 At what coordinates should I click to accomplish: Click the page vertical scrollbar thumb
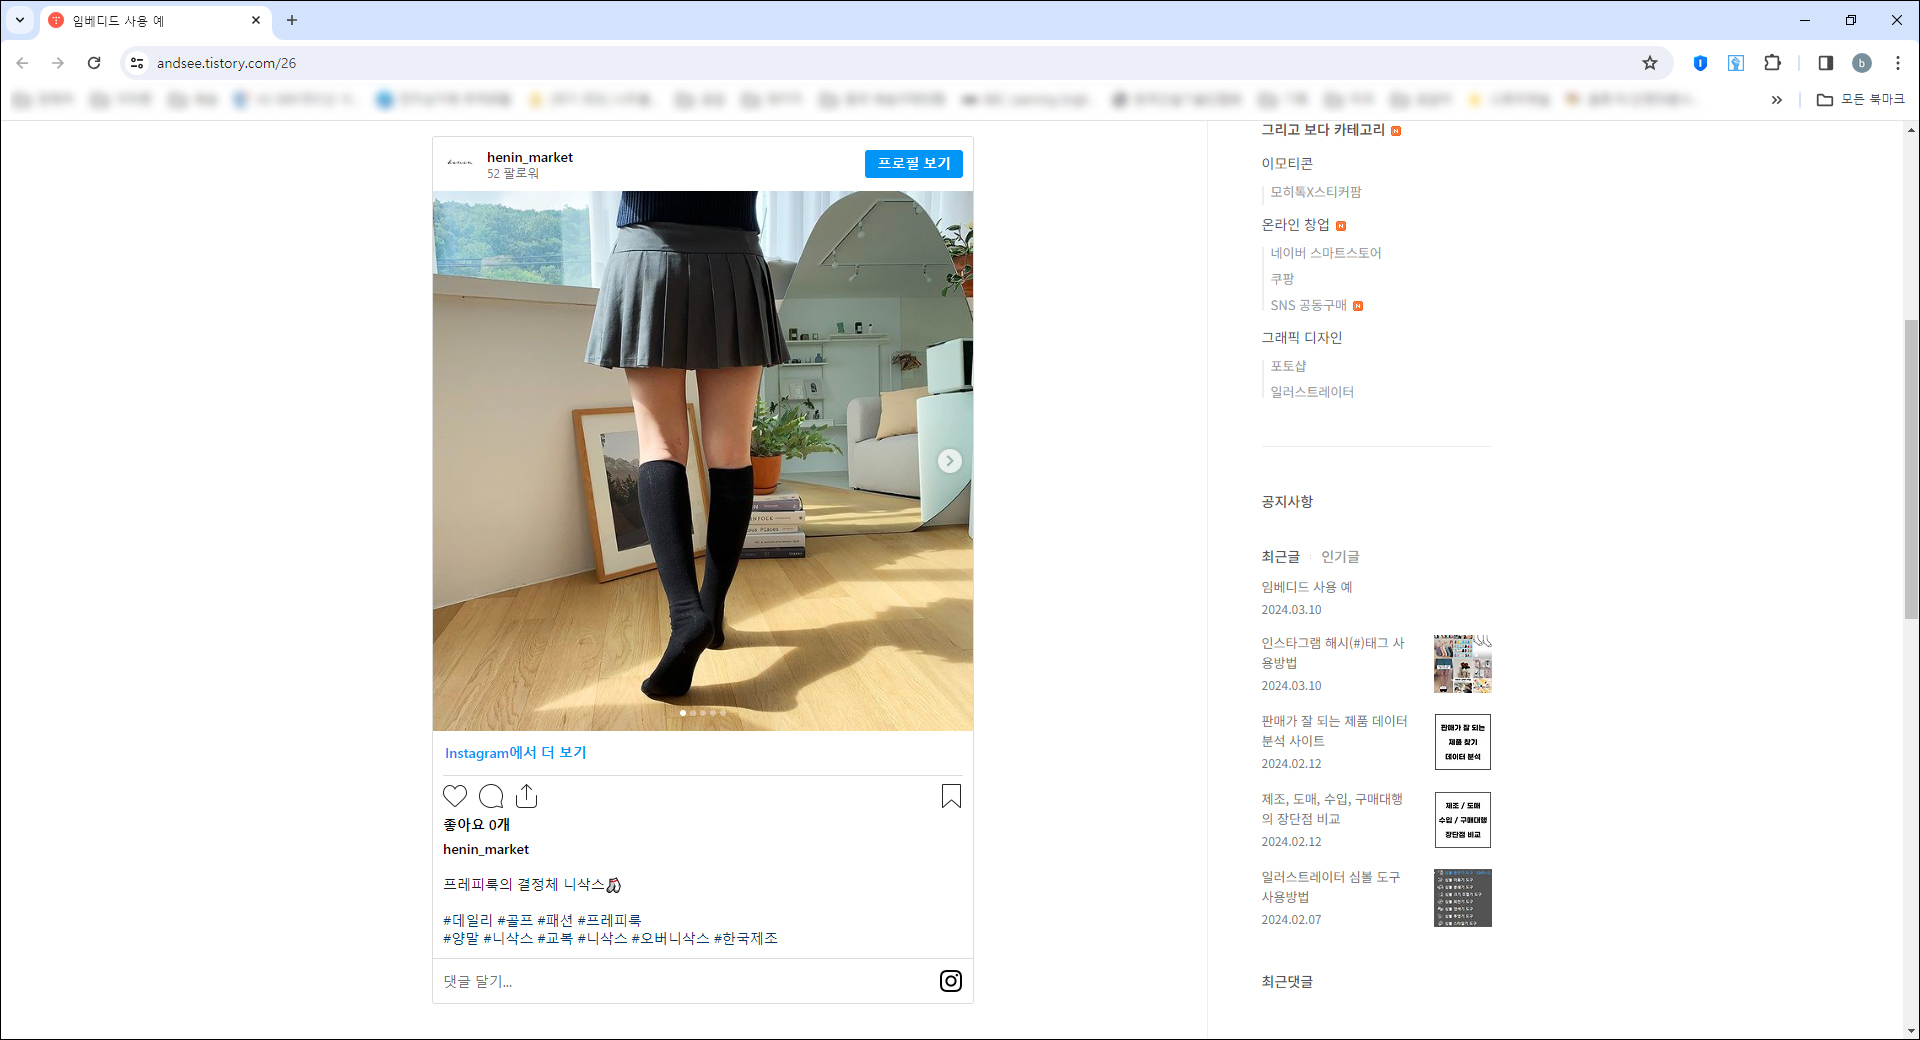pos(1911,470)
